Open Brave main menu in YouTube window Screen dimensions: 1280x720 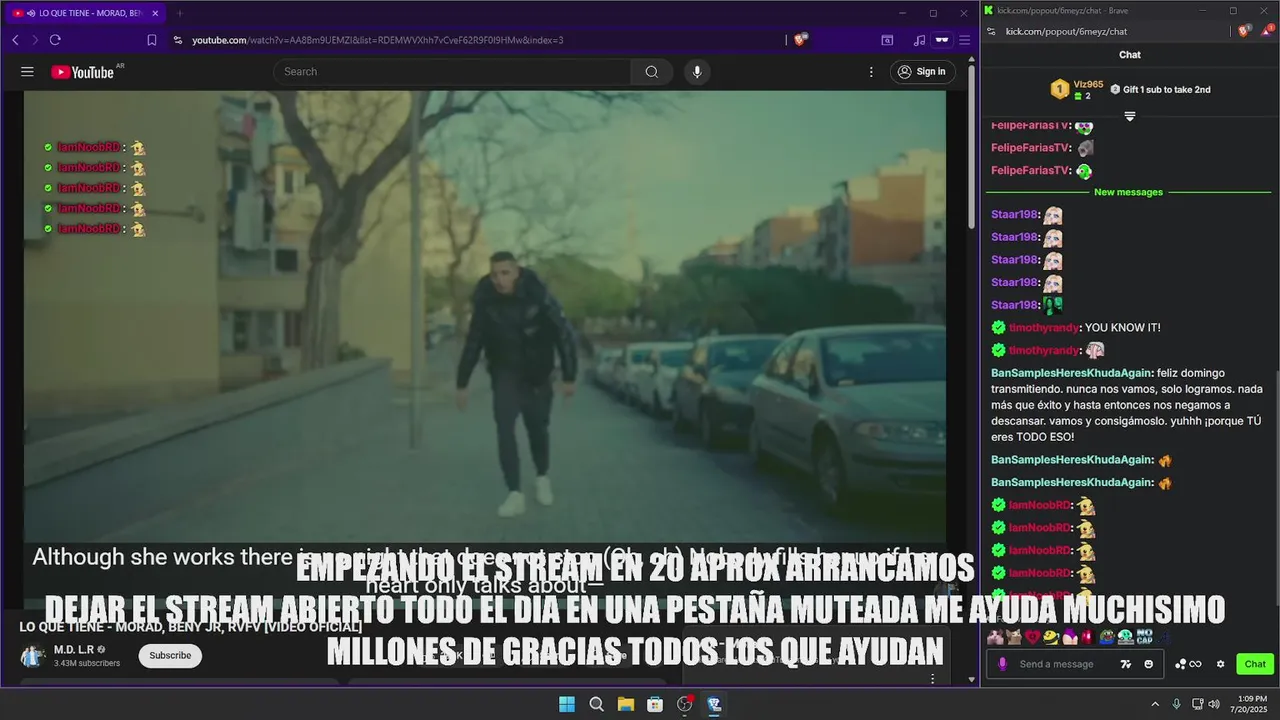(x=964, y=40)
